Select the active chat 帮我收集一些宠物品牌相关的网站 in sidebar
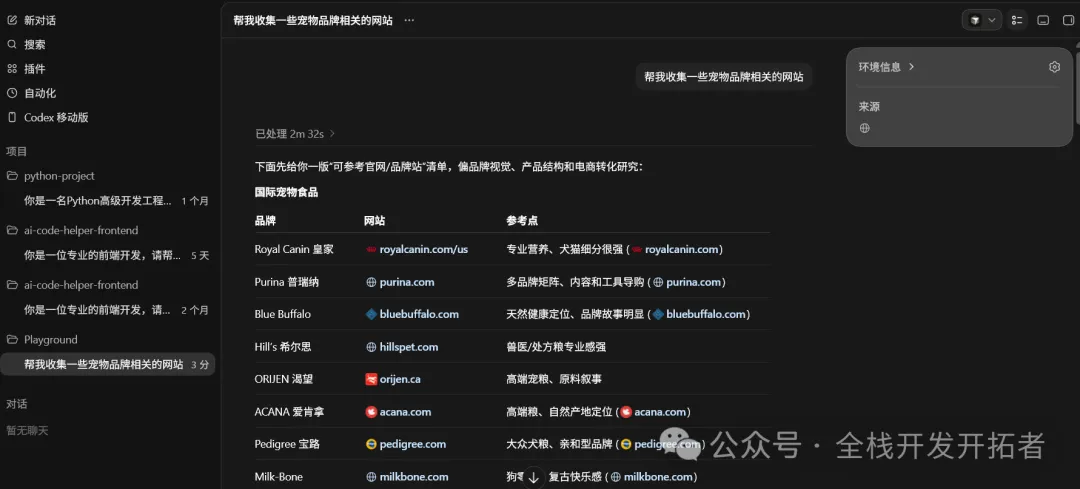Viewport: 1080px width, 489px height. pos(107,364)
